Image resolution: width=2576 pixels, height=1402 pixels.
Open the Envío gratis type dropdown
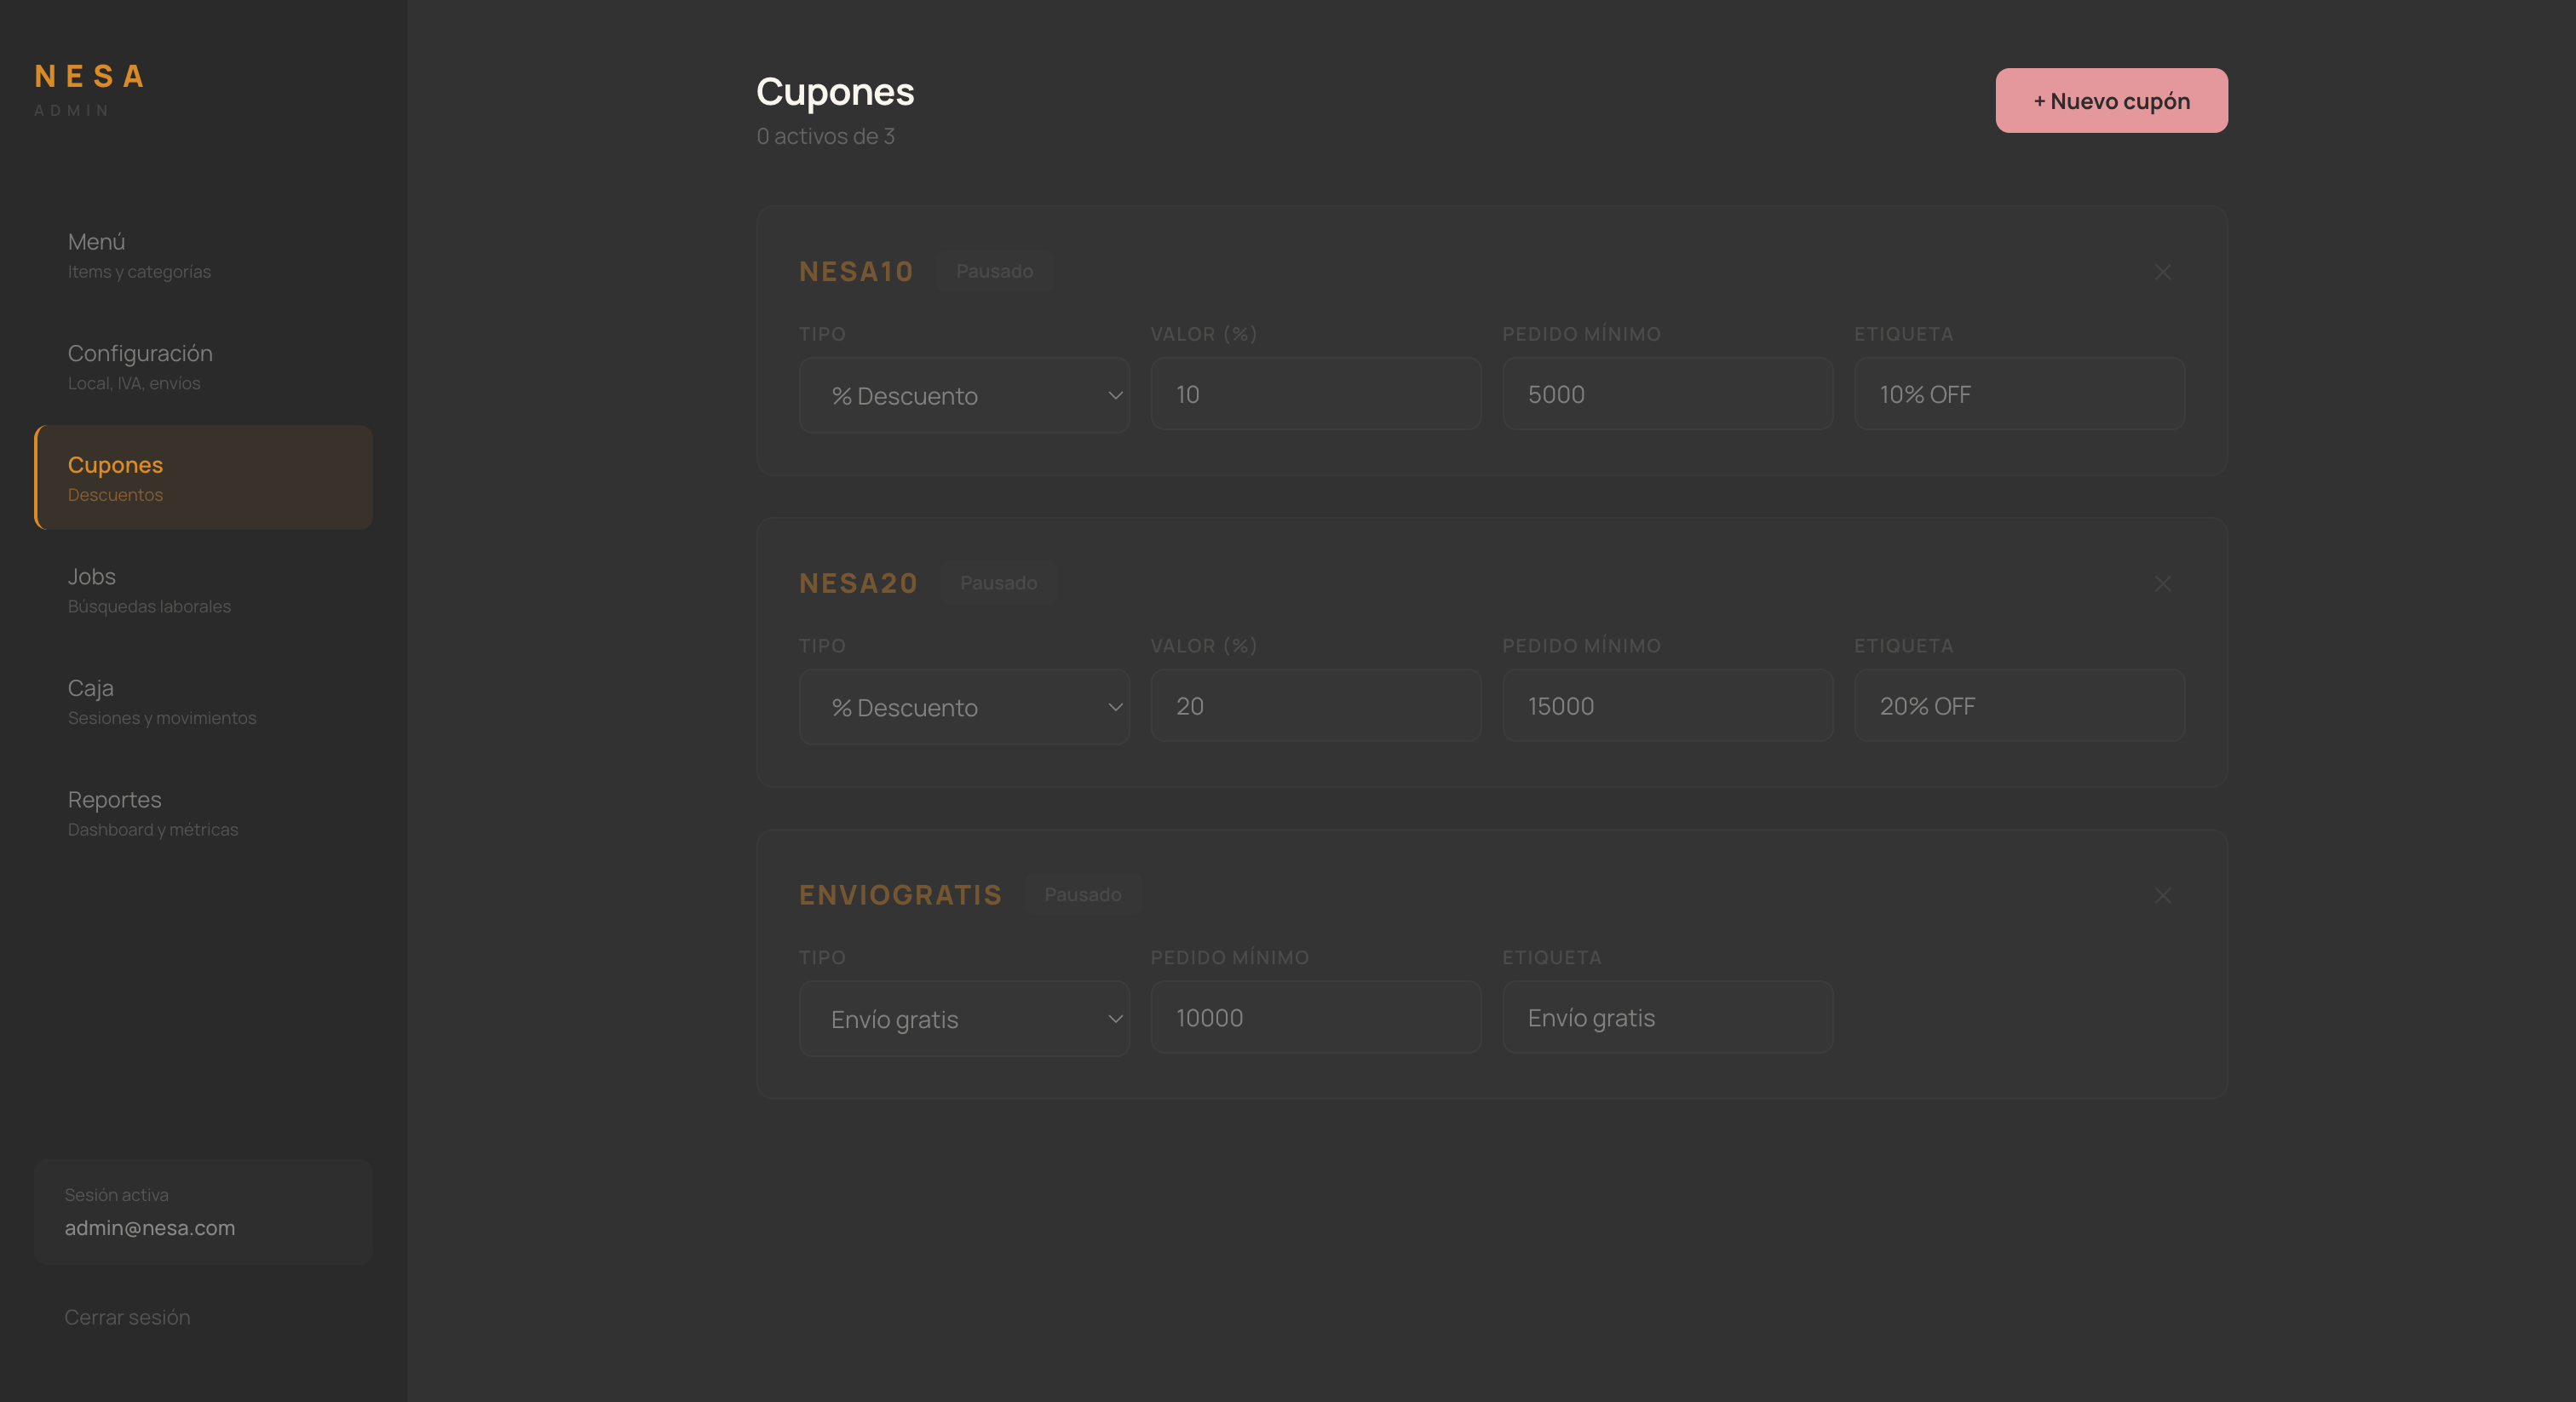(964, 1019)
